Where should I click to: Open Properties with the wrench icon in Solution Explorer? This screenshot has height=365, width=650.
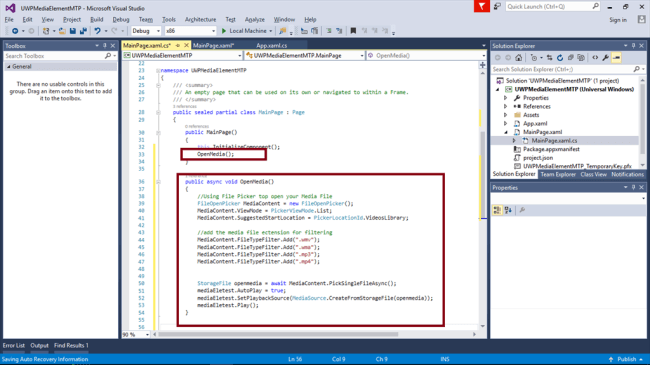tap(606, 58)
